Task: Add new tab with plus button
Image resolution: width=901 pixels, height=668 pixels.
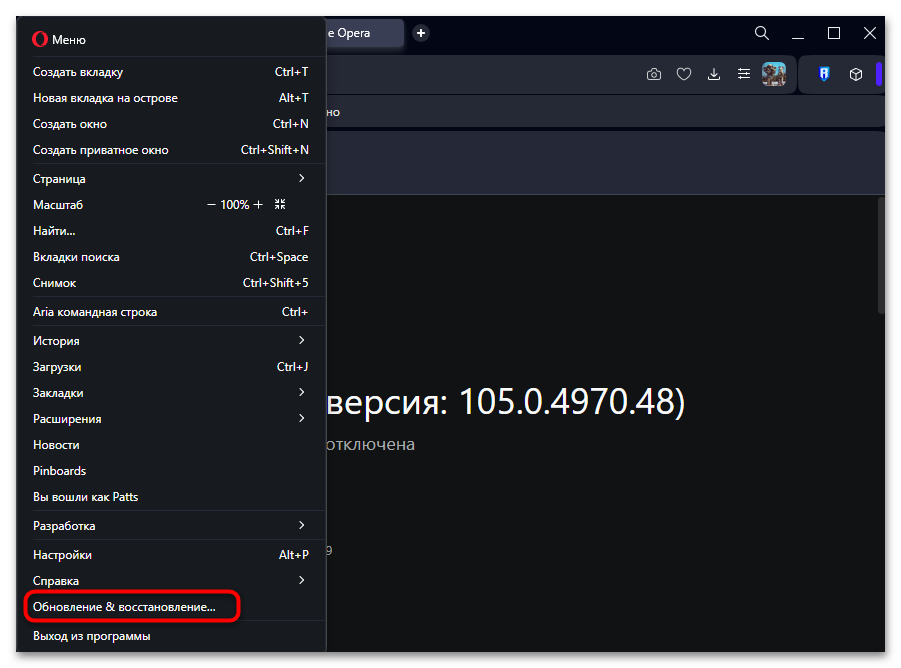Action: (421, 33)
